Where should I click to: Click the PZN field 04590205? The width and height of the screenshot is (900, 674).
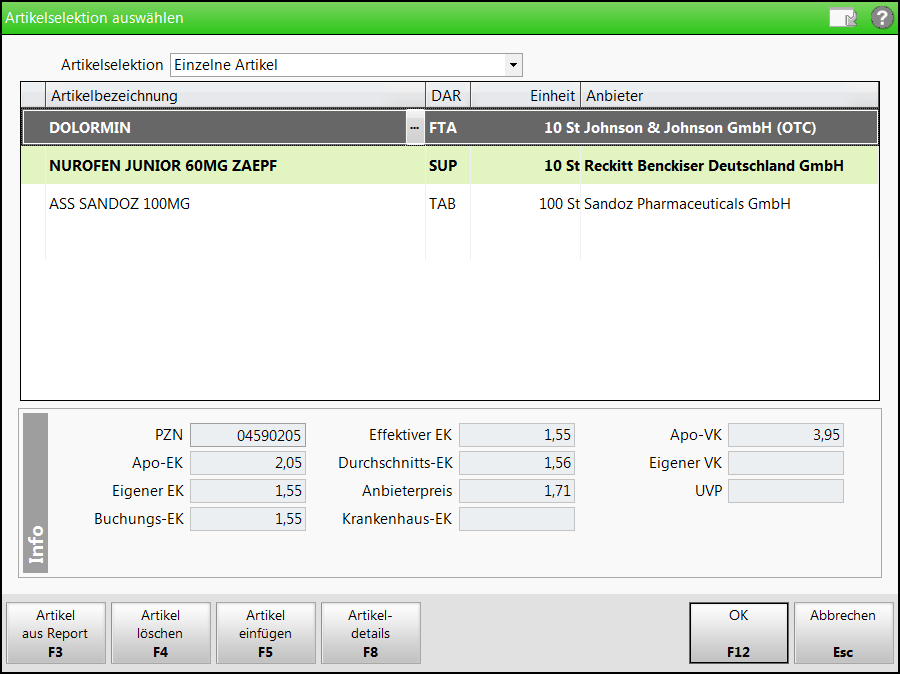[248, 435]
